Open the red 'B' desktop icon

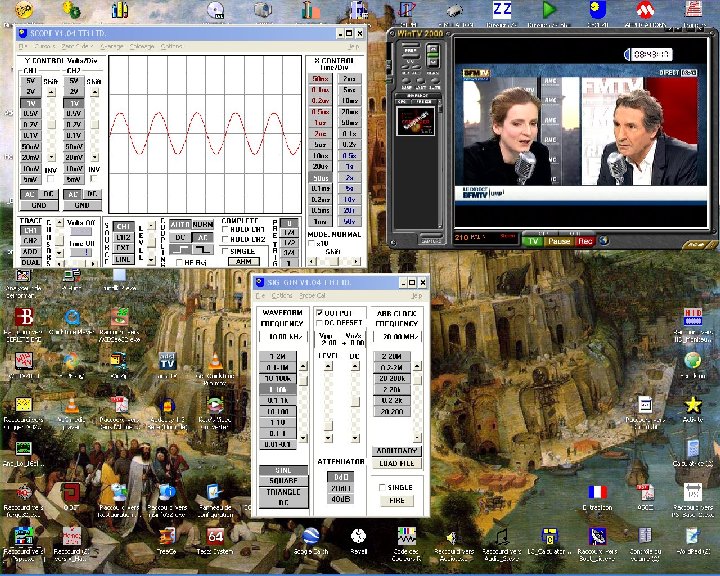coord(24,317)
